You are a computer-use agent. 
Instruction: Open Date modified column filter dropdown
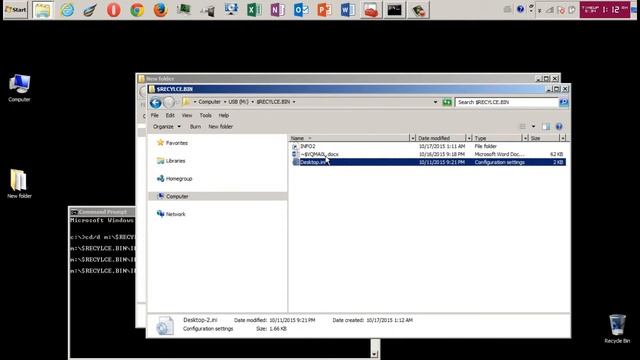(x=469, y=138)
